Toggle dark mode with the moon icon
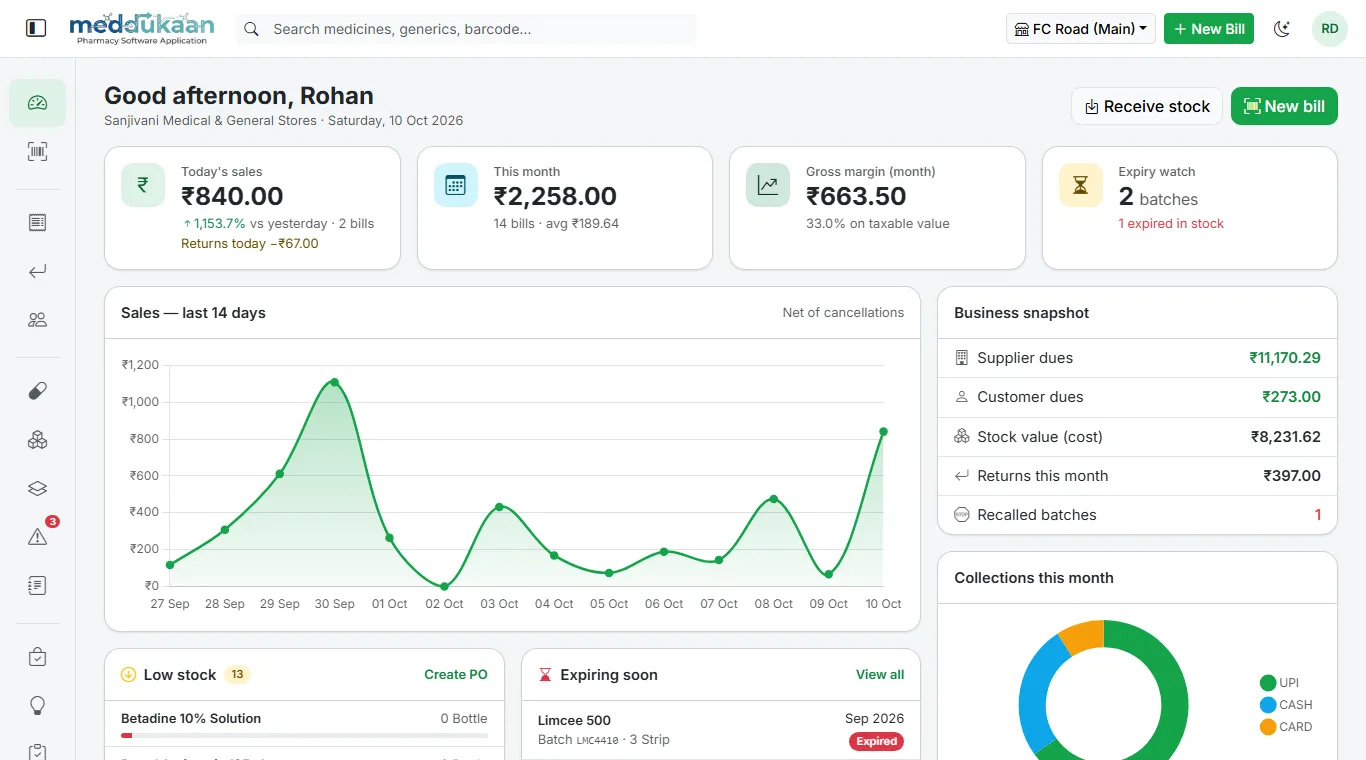 click(x=1282, y=29)
